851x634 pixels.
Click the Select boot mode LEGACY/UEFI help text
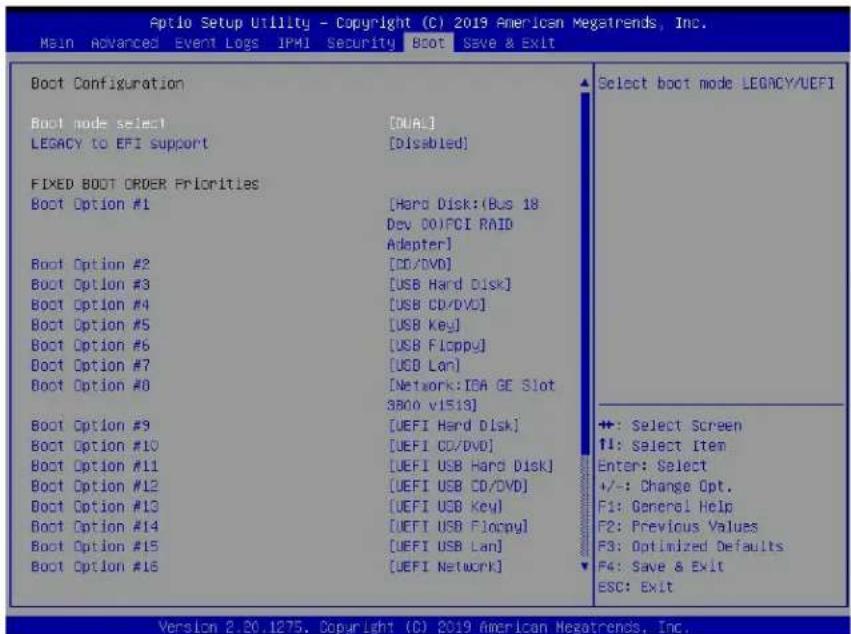click(716, 84)
